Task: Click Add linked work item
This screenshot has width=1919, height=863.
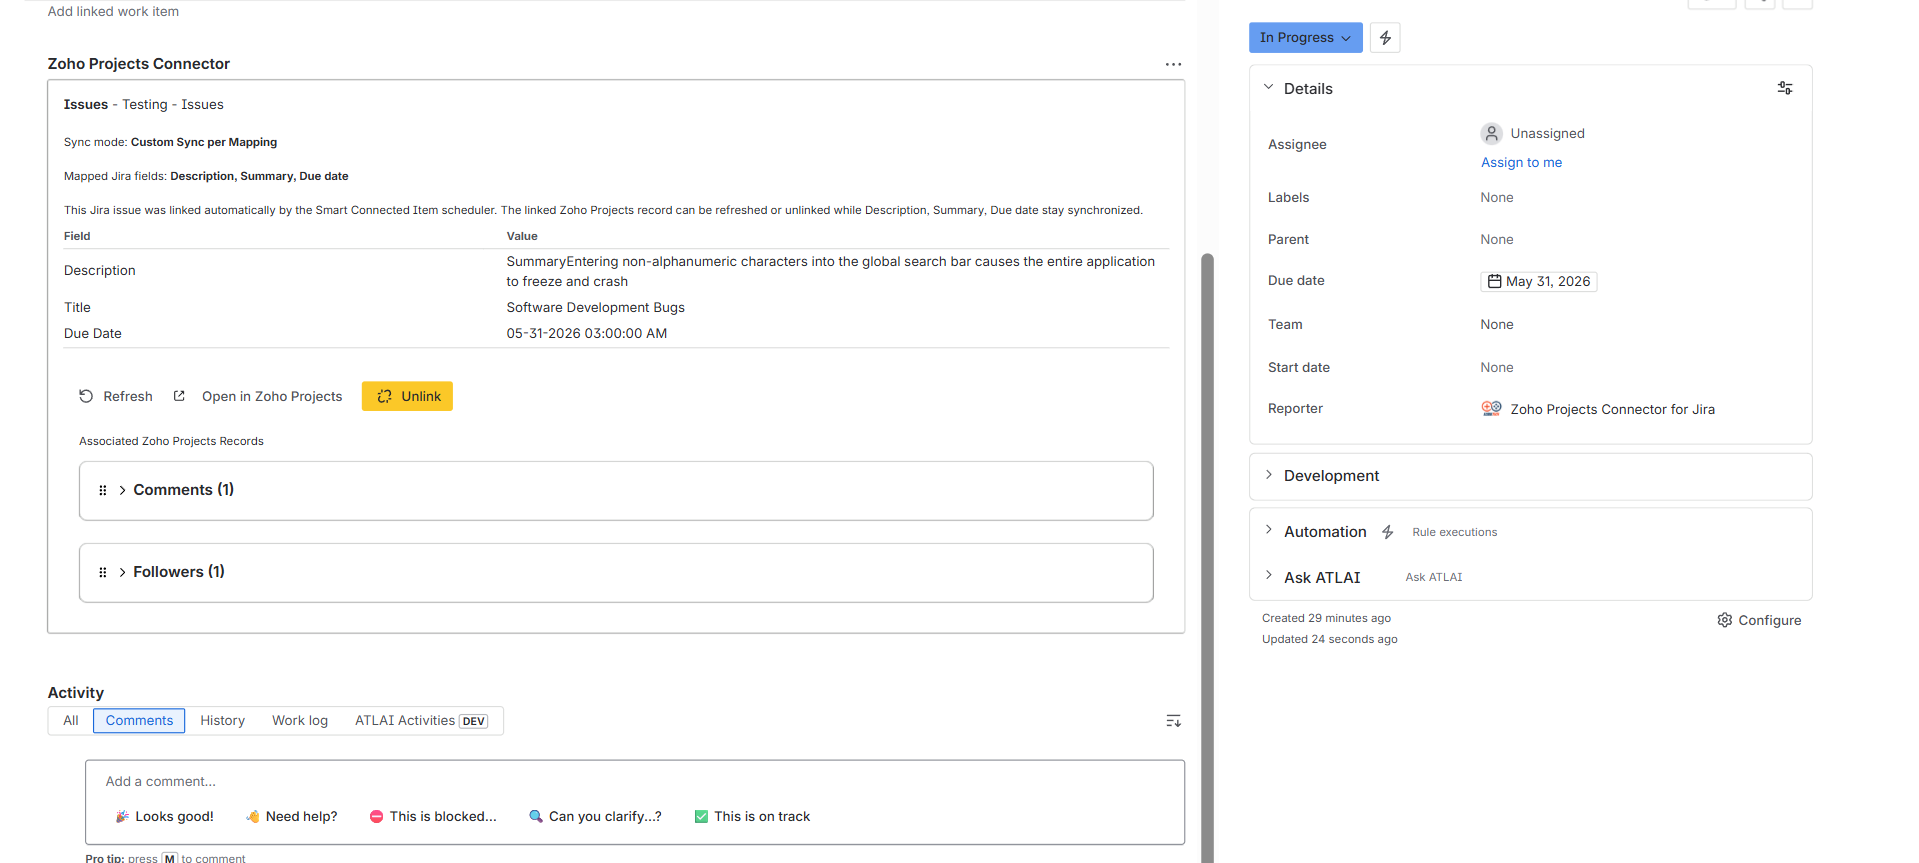Action: (x=113, y=11)
